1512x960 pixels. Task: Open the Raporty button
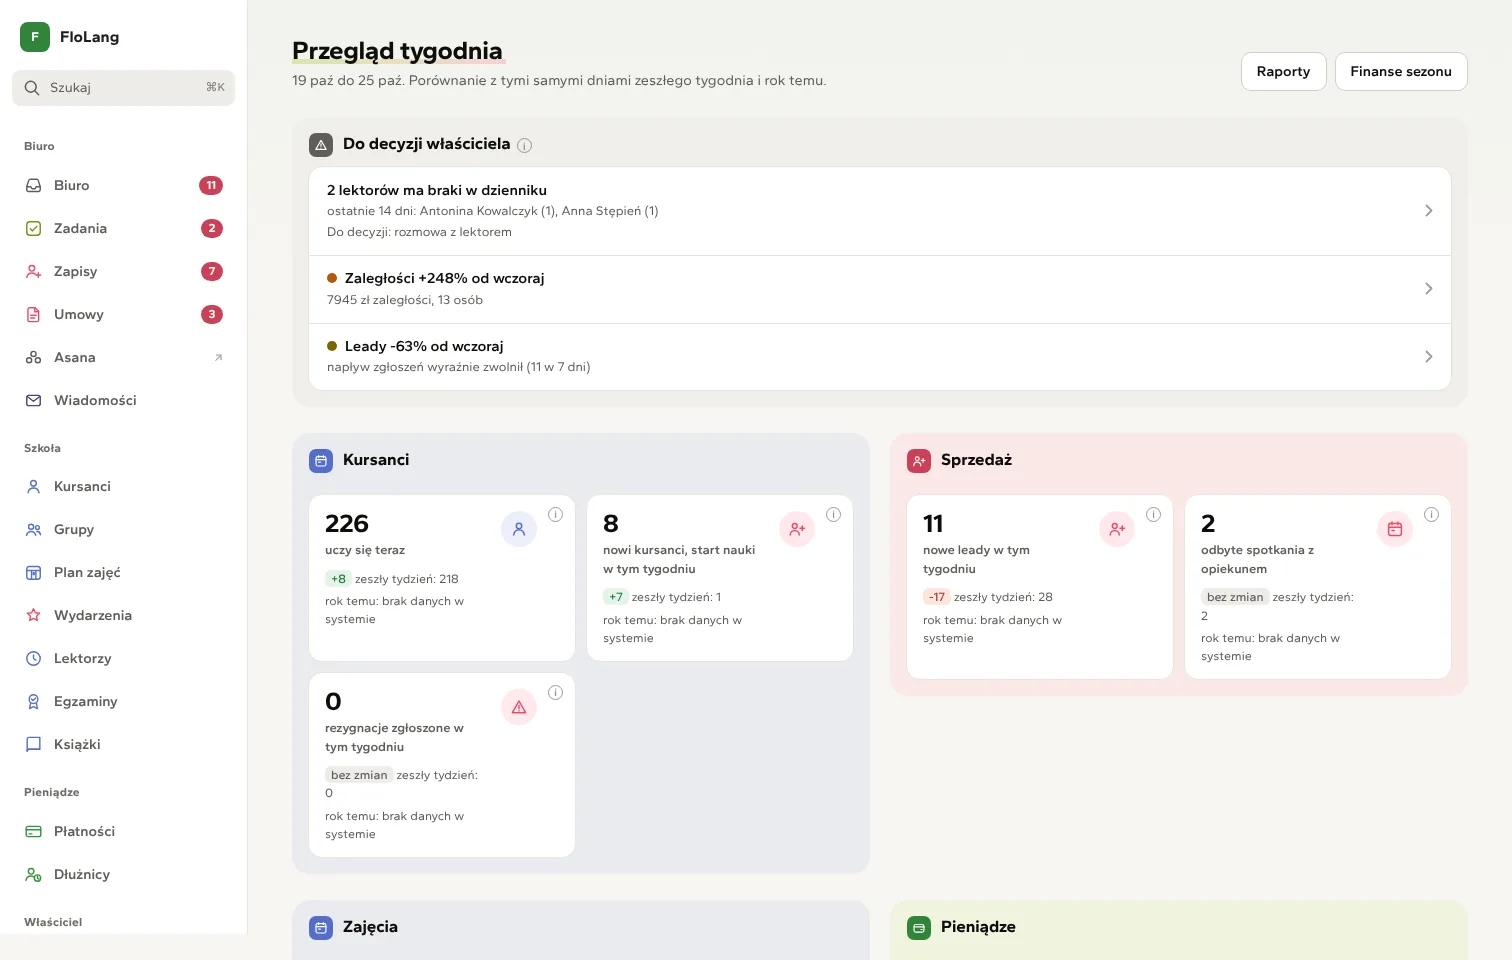[x=1283, y=71]
